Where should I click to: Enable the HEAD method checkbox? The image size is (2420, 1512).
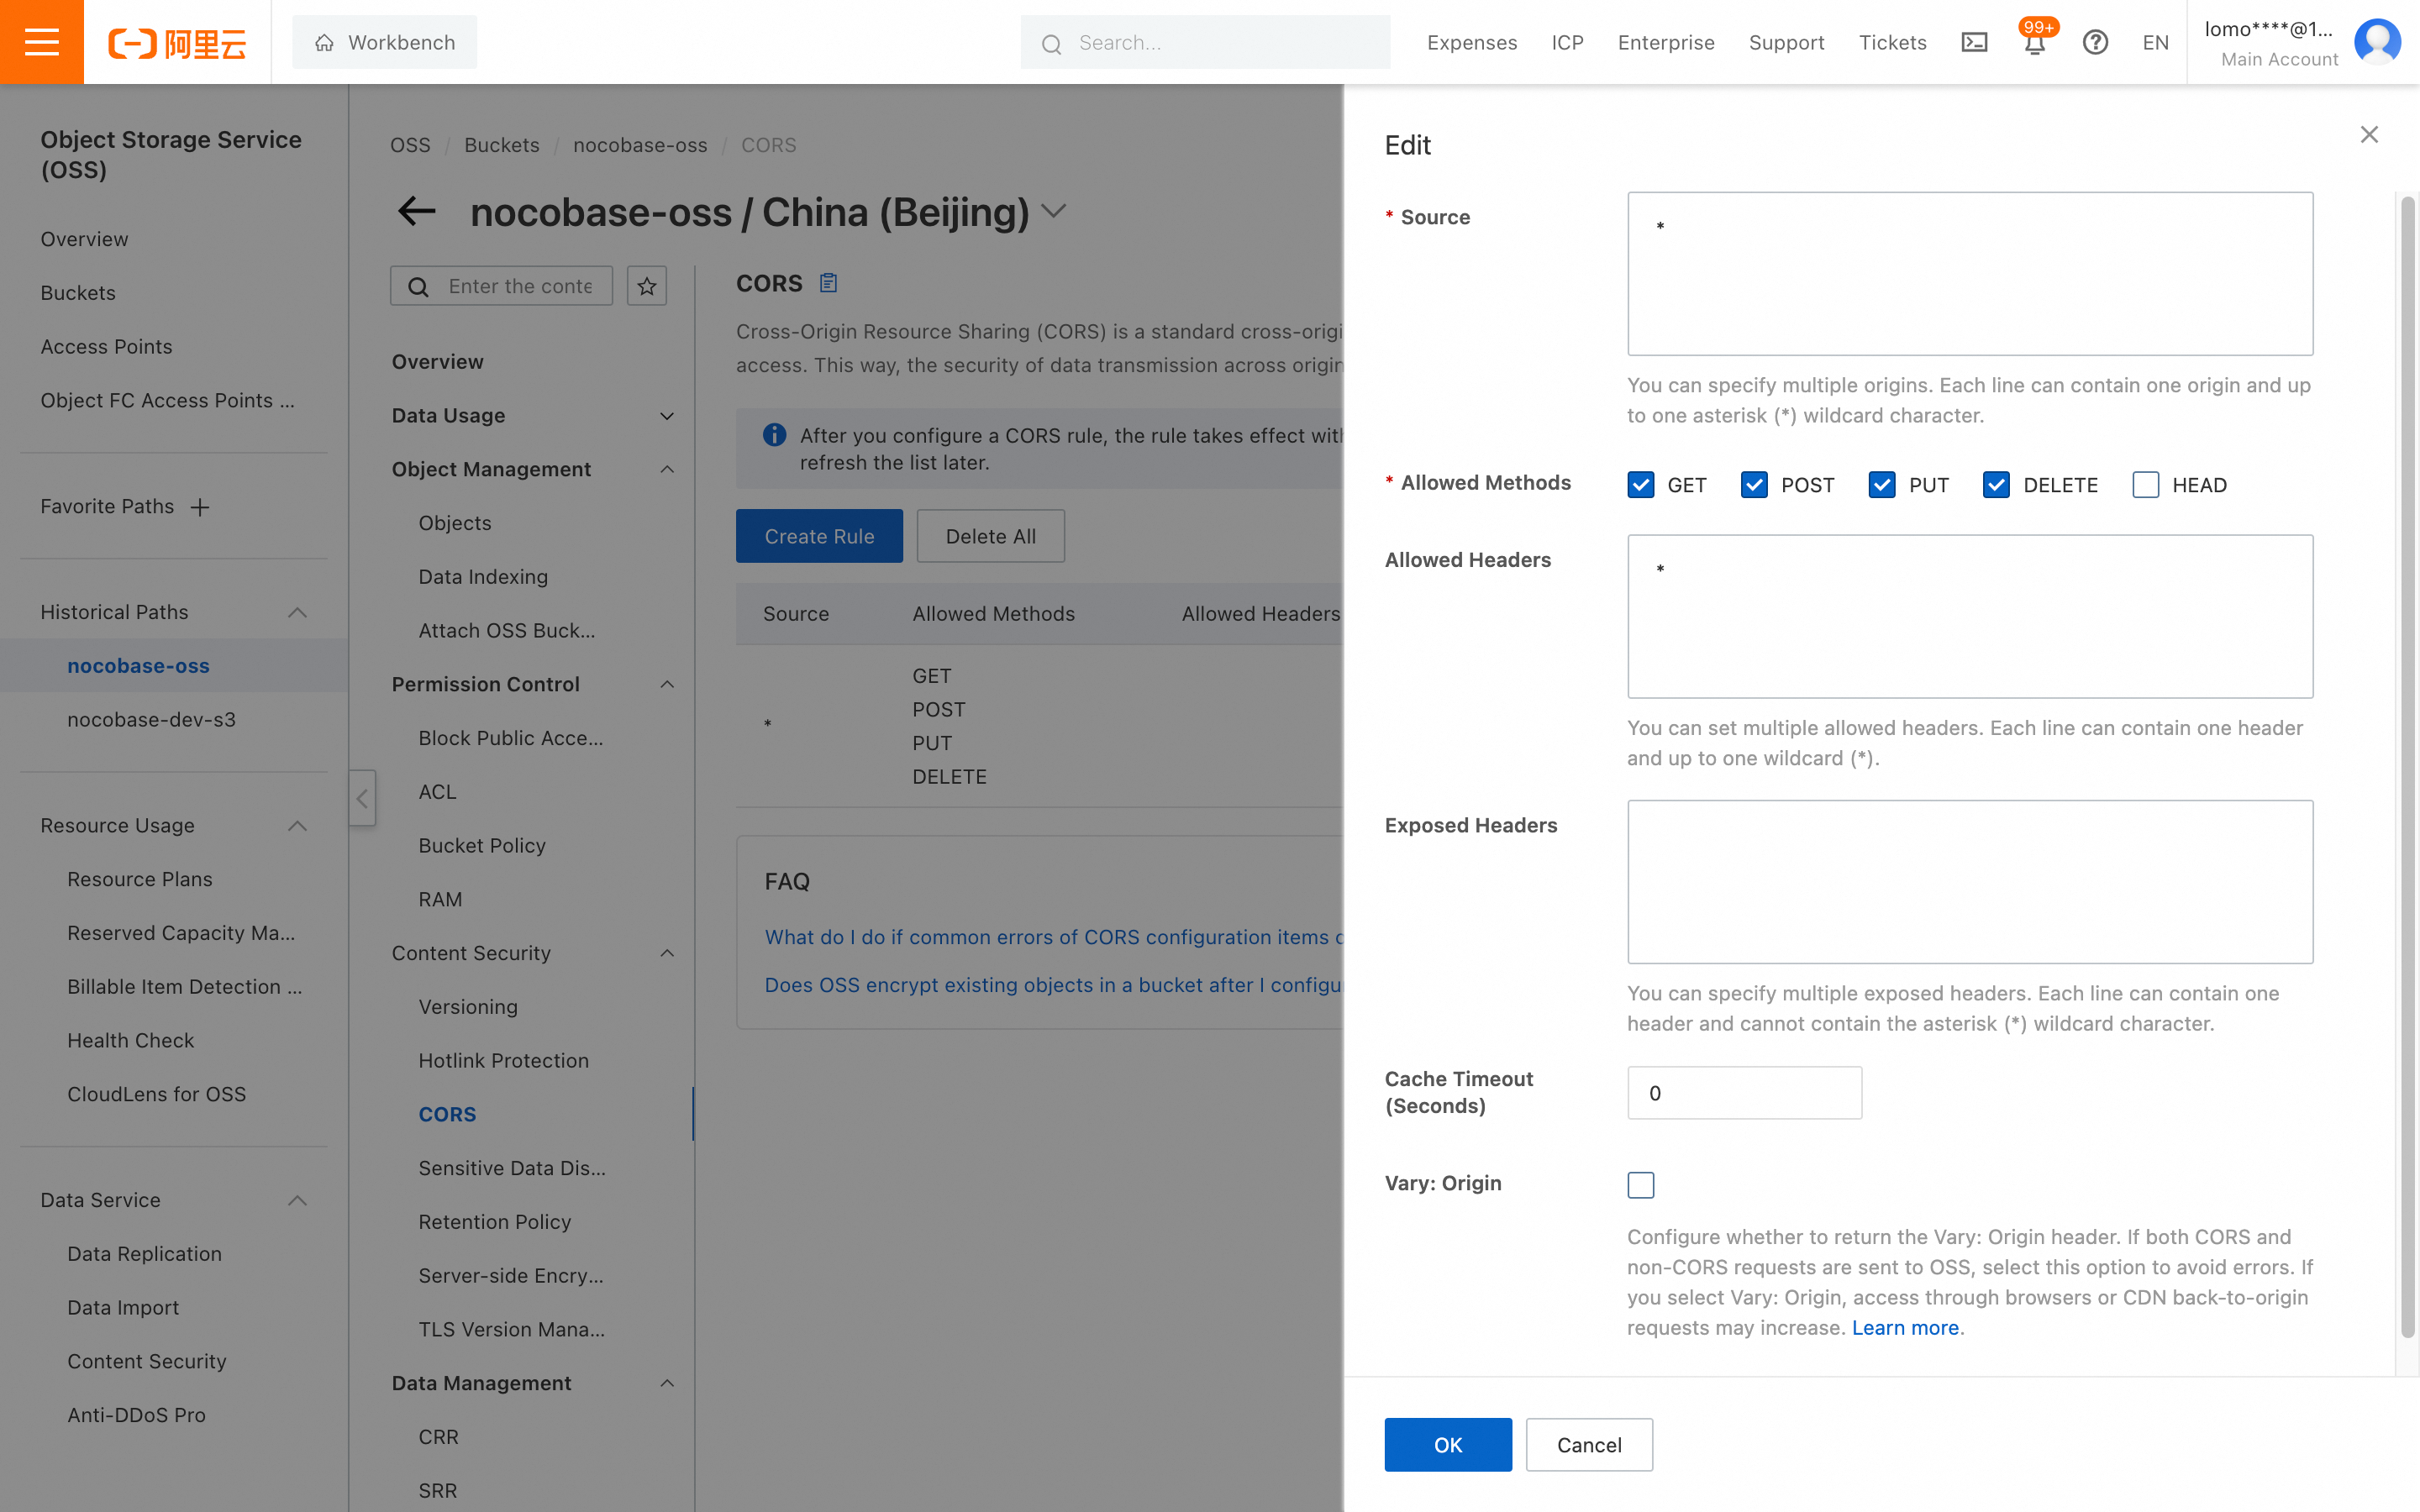point(2145,485)
